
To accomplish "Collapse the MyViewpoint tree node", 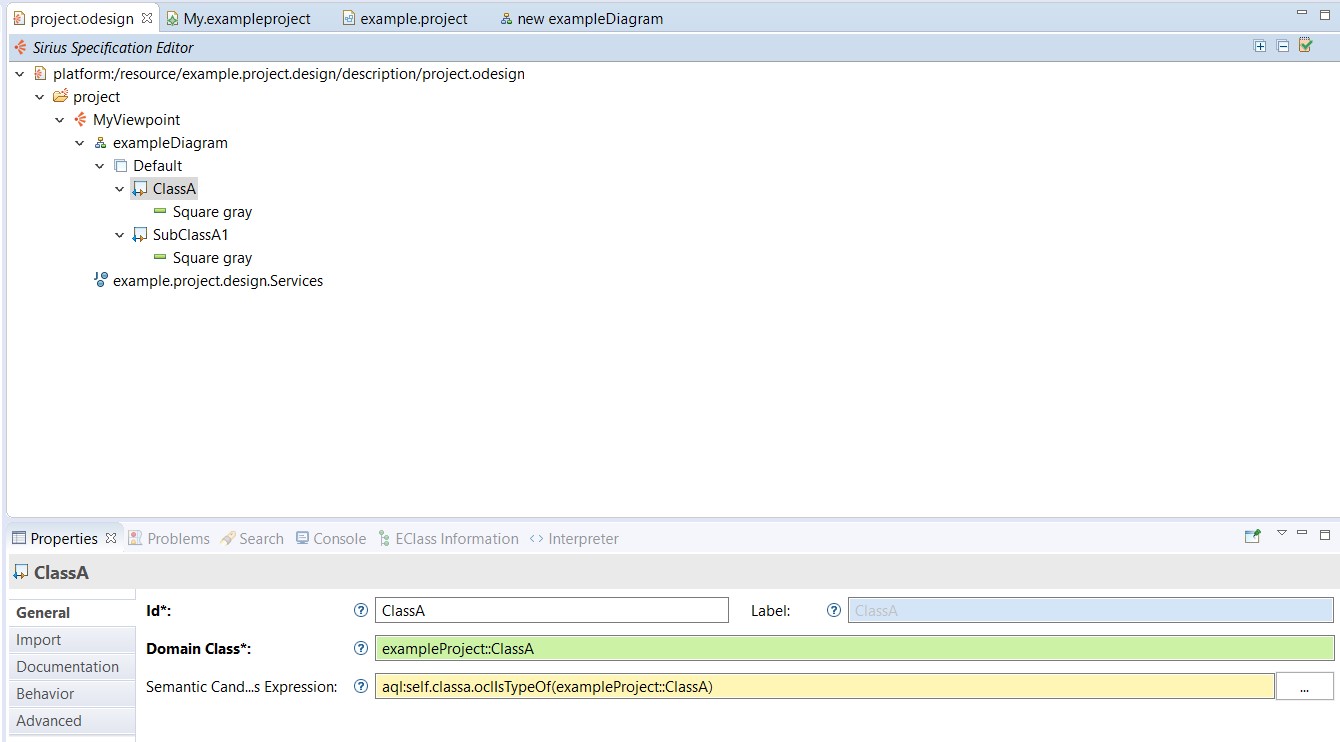I will coord(60,120).
